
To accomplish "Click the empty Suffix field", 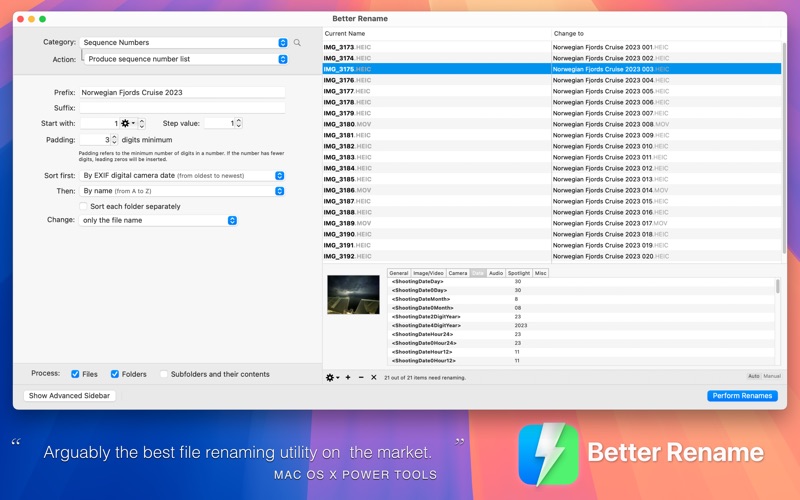I will tap(182, 108).
